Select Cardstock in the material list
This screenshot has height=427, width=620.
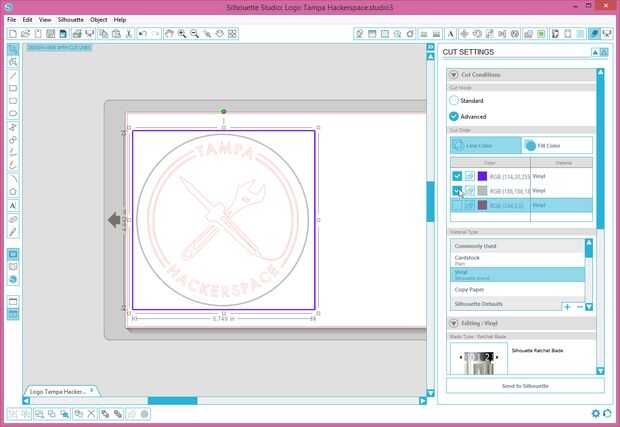coord(517,260)
